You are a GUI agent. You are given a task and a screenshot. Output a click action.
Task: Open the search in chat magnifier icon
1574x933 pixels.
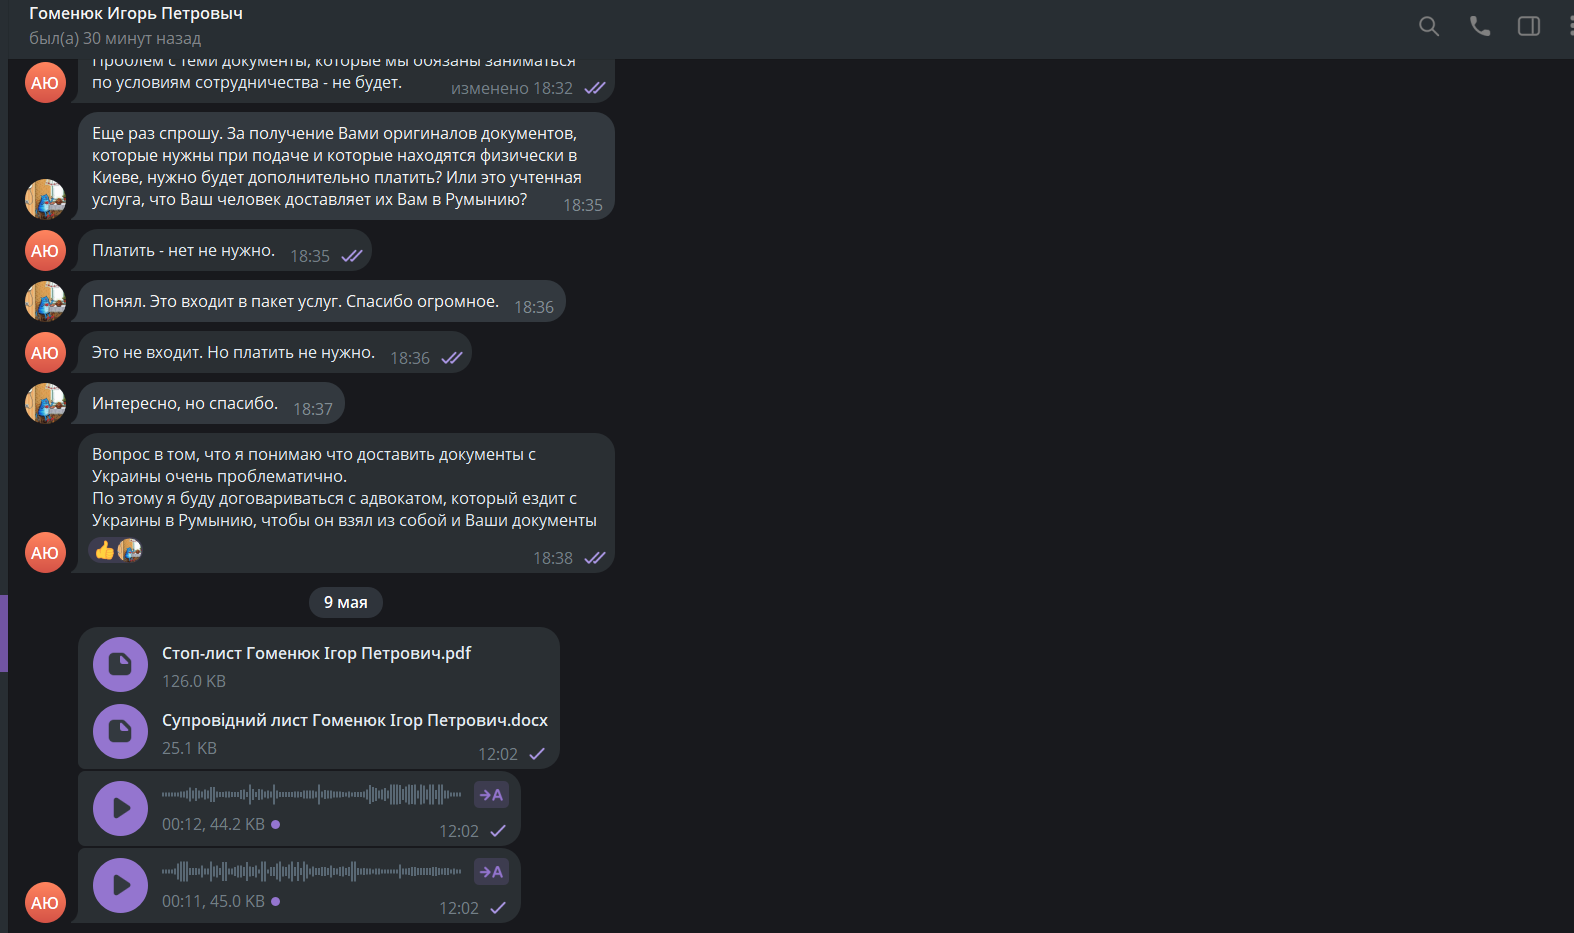(x=1429, y=26)
